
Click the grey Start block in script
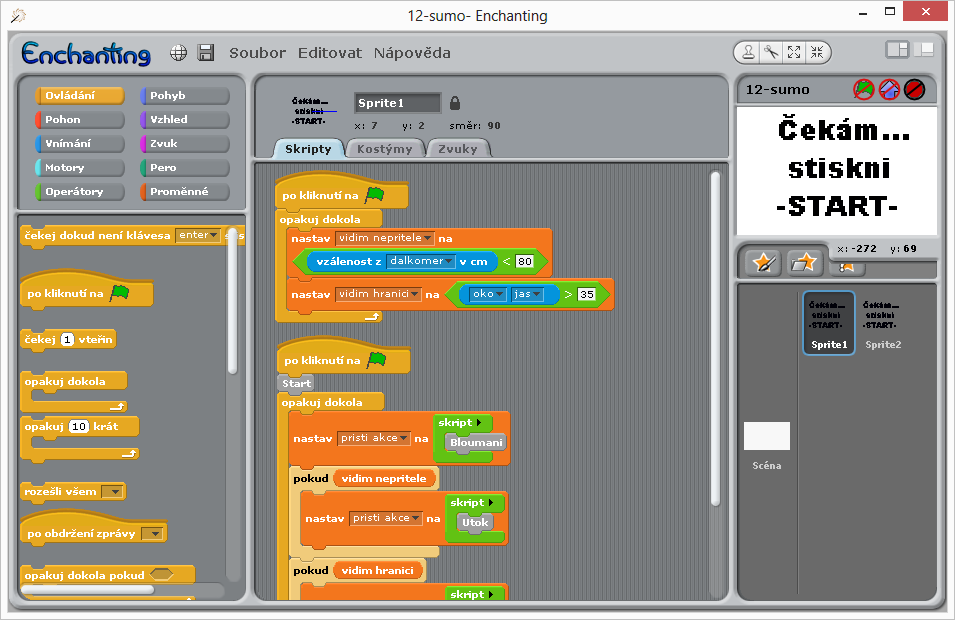pos(297,383)
